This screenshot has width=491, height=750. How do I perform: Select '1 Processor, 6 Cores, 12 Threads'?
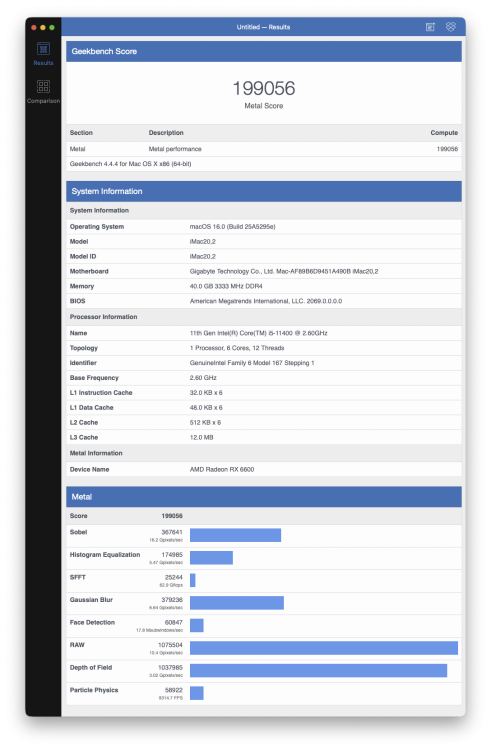click(237, 348)
